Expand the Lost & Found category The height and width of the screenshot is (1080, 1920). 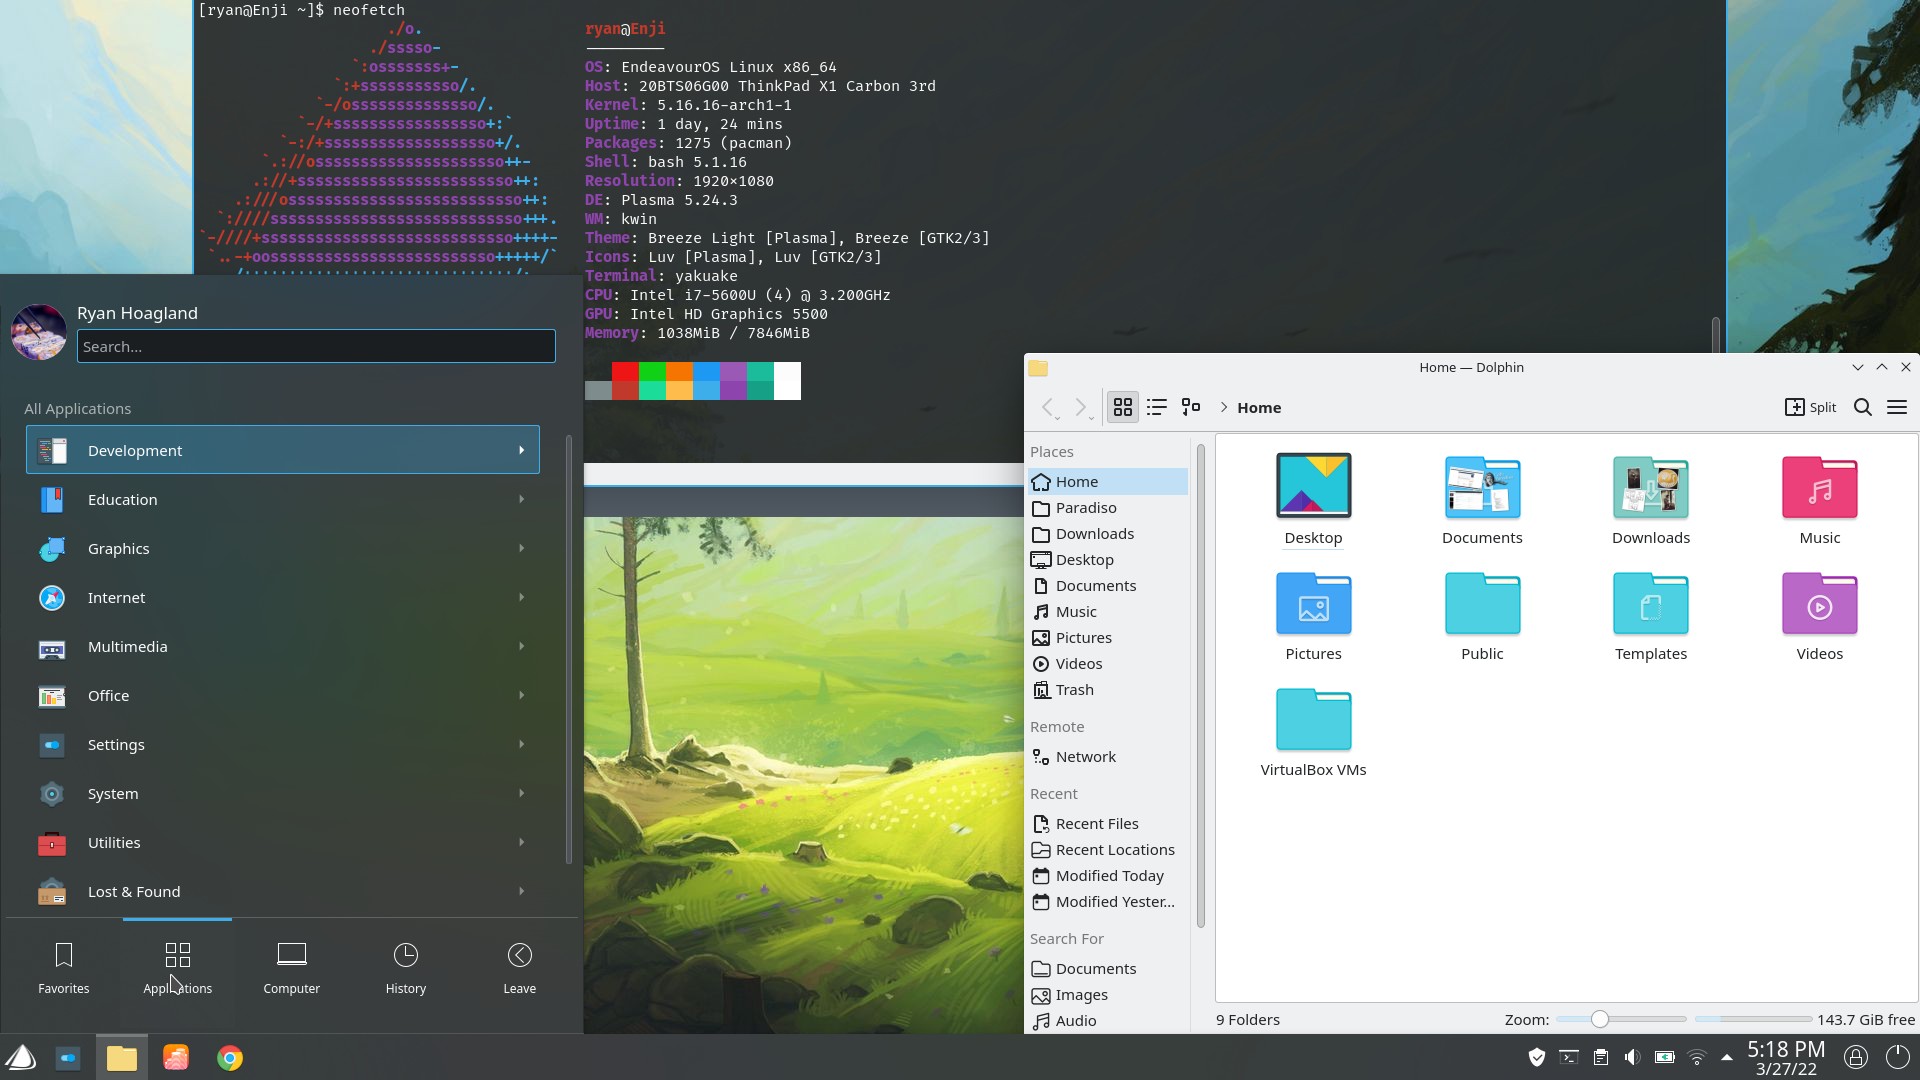coord(283,891)
